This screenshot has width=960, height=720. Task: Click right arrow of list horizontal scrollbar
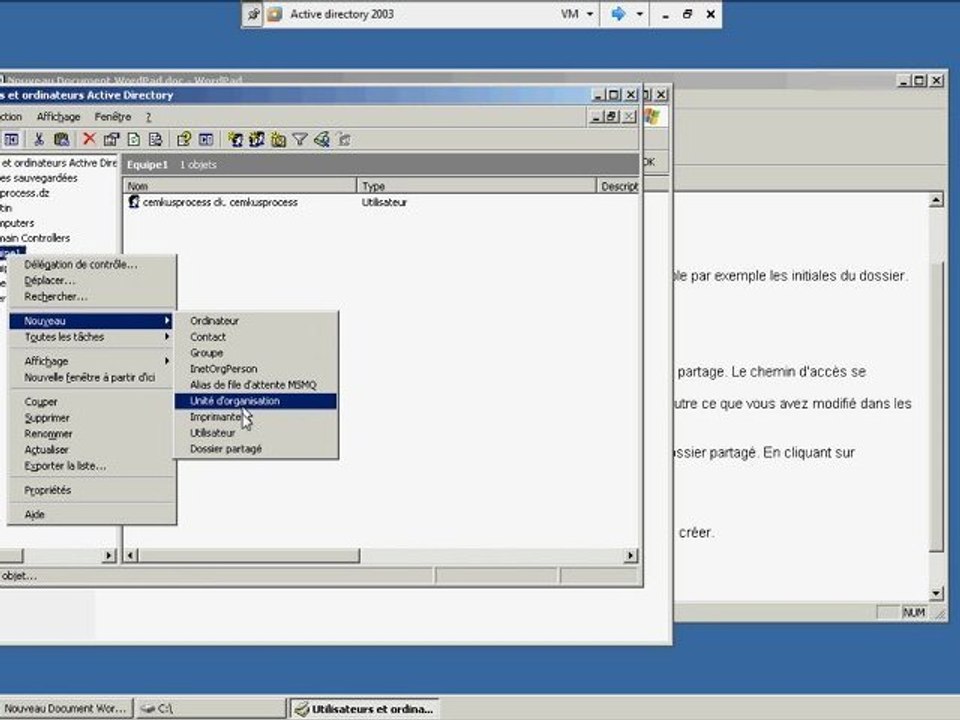click(x=631, y=555)
